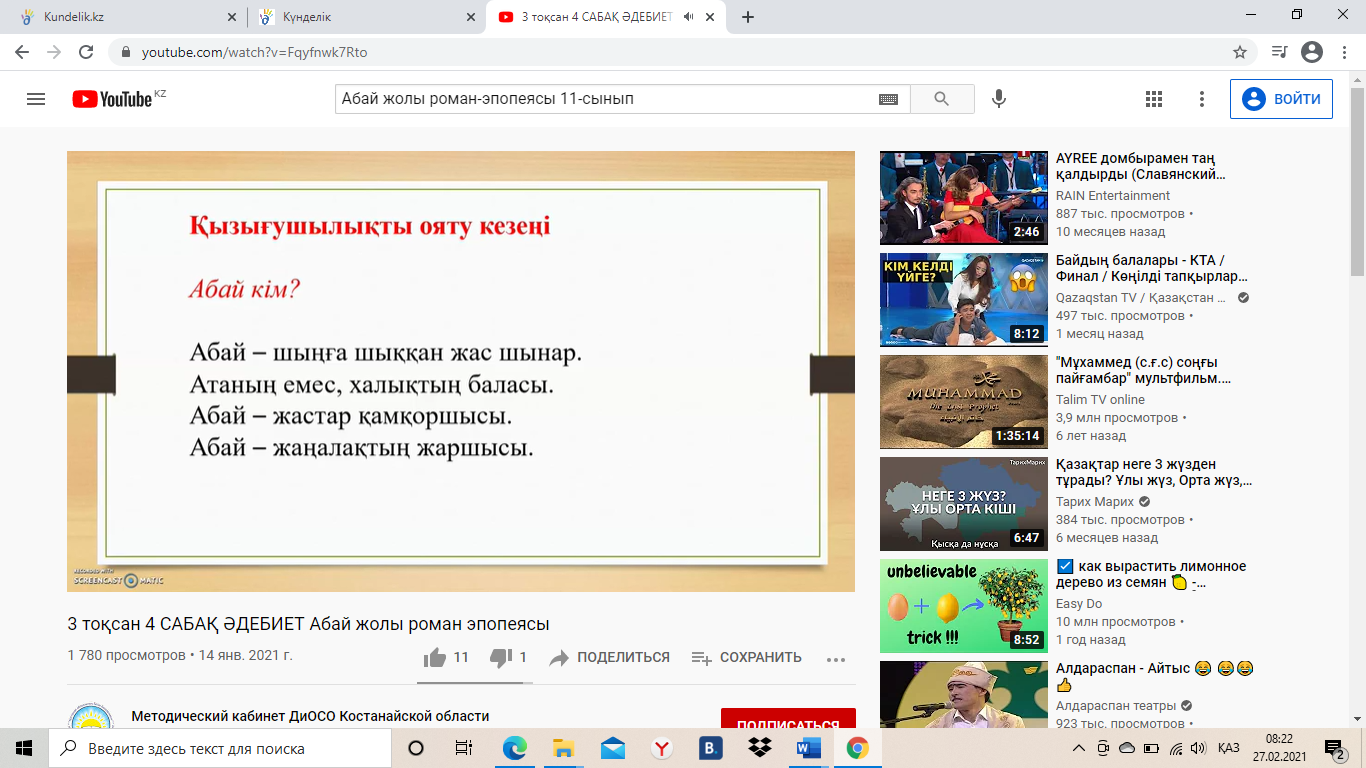The image size is (1366, 768).
Task: Open the Windows notification center
Action: pos(1334,748)
